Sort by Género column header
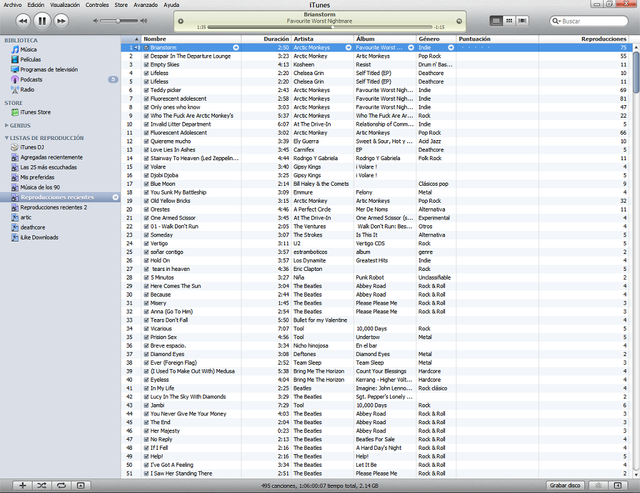The height and width of the screenshot is (493, 640). [x=436, y=39]
